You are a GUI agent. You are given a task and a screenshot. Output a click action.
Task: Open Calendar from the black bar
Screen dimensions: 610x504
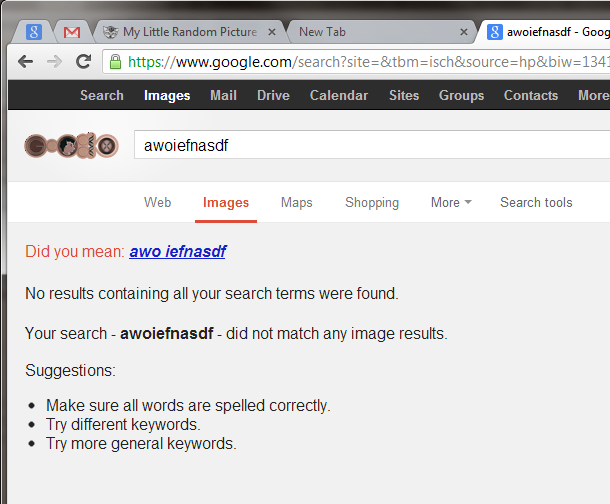[x=339, y=95]
